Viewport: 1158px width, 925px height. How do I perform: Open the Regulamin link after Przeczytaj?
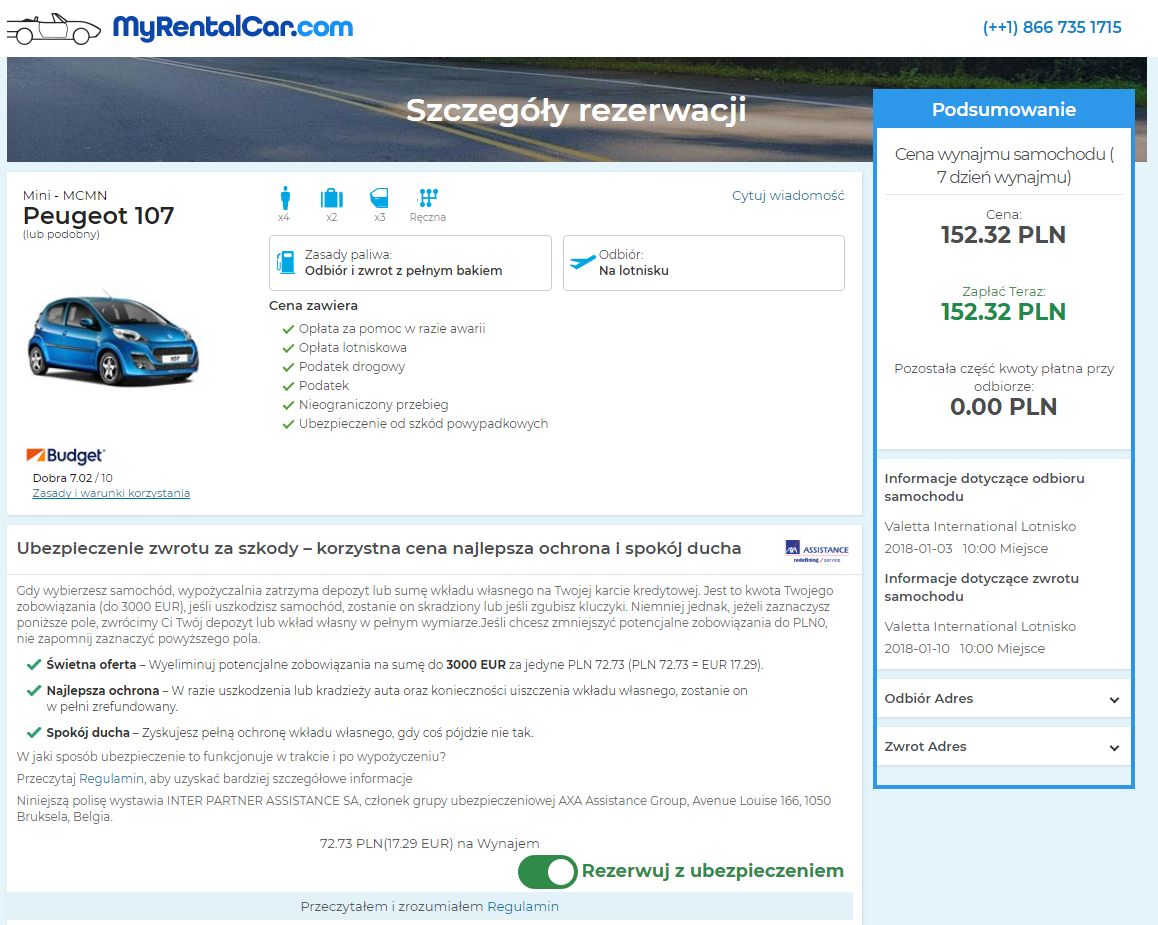point(112,779)
